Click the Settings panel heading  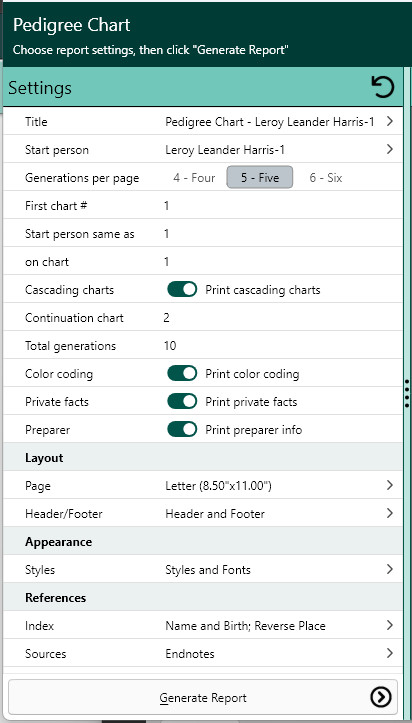click(40, 88)
